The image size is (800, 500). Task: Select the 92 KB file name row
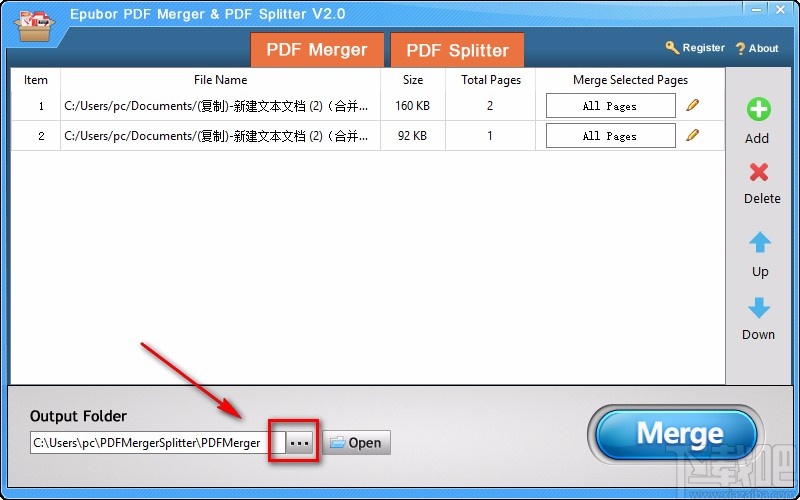click(x=220, y=136)
